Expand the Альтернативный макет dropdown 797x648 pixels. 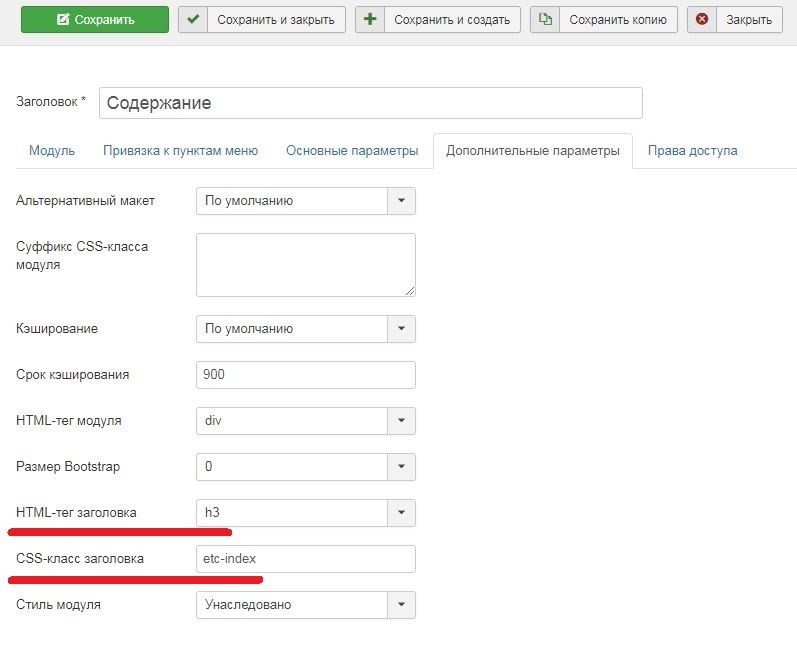pyautogui.click(x=305, y=201)
